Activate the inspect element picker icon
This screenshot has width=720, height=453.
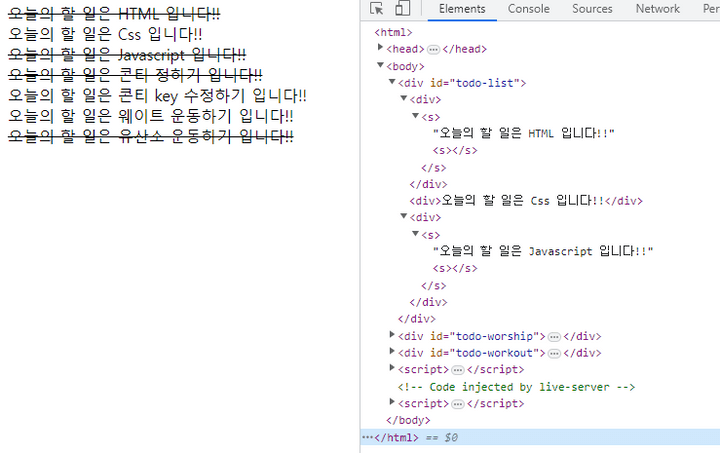coord(377,9)
